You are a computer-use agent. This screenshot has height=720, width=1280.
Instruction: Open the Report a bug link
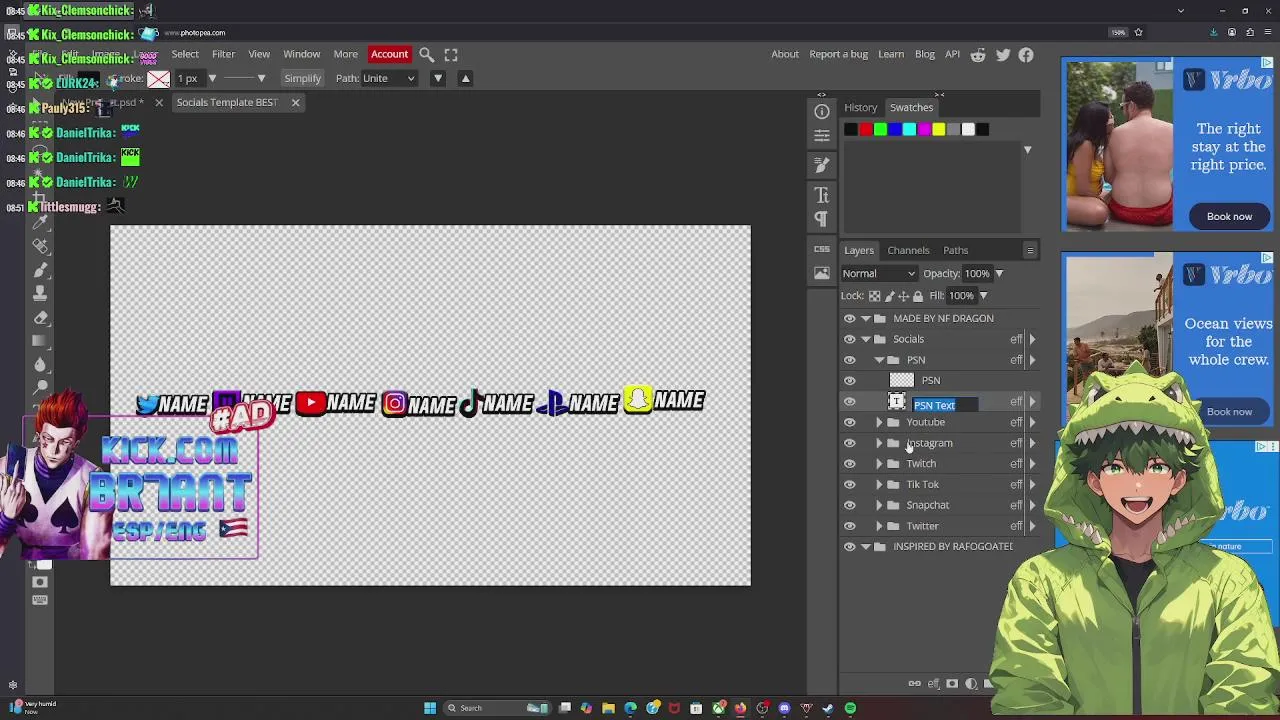click(x=838, y=54)
